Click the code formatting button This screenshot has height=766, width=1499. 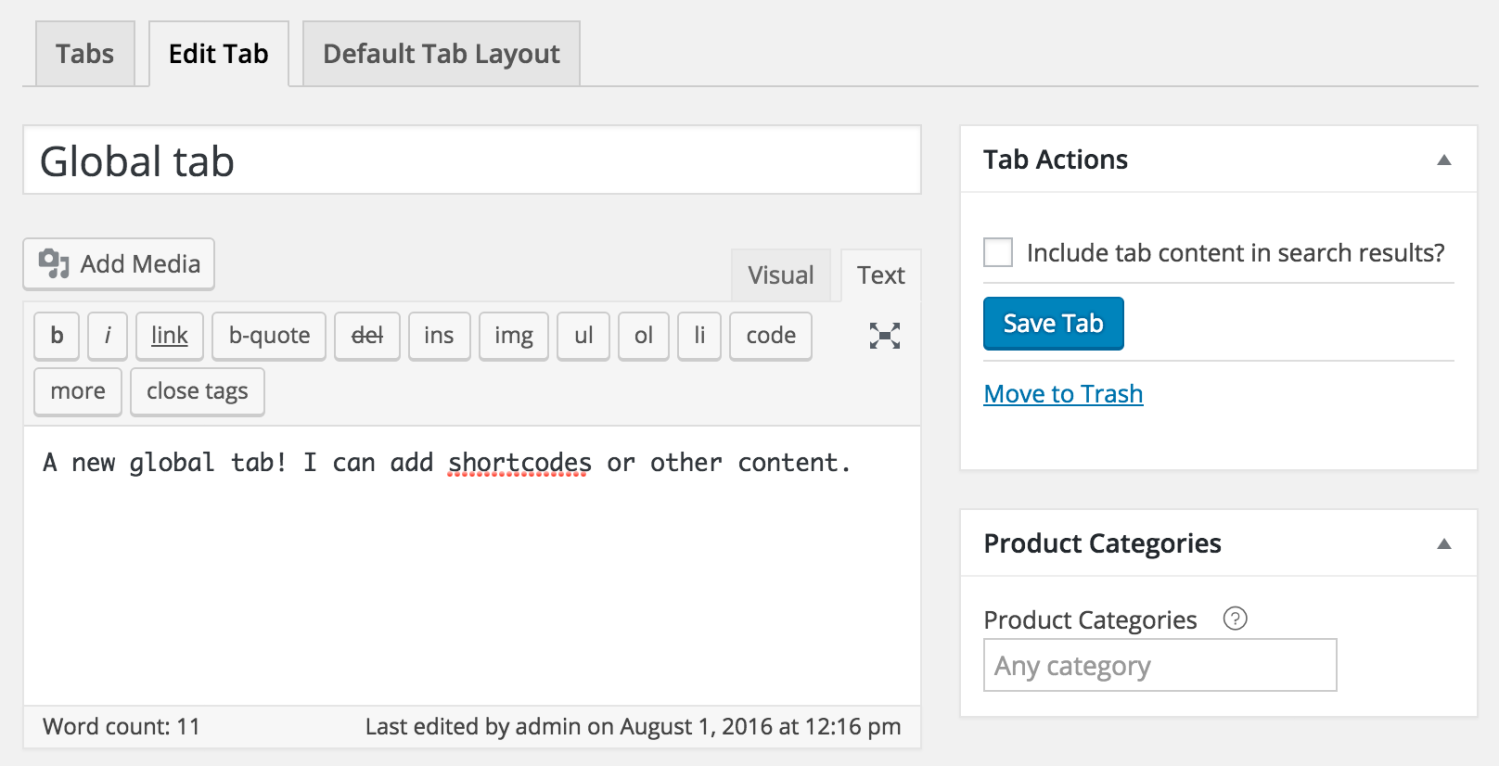tap(770, 336)
